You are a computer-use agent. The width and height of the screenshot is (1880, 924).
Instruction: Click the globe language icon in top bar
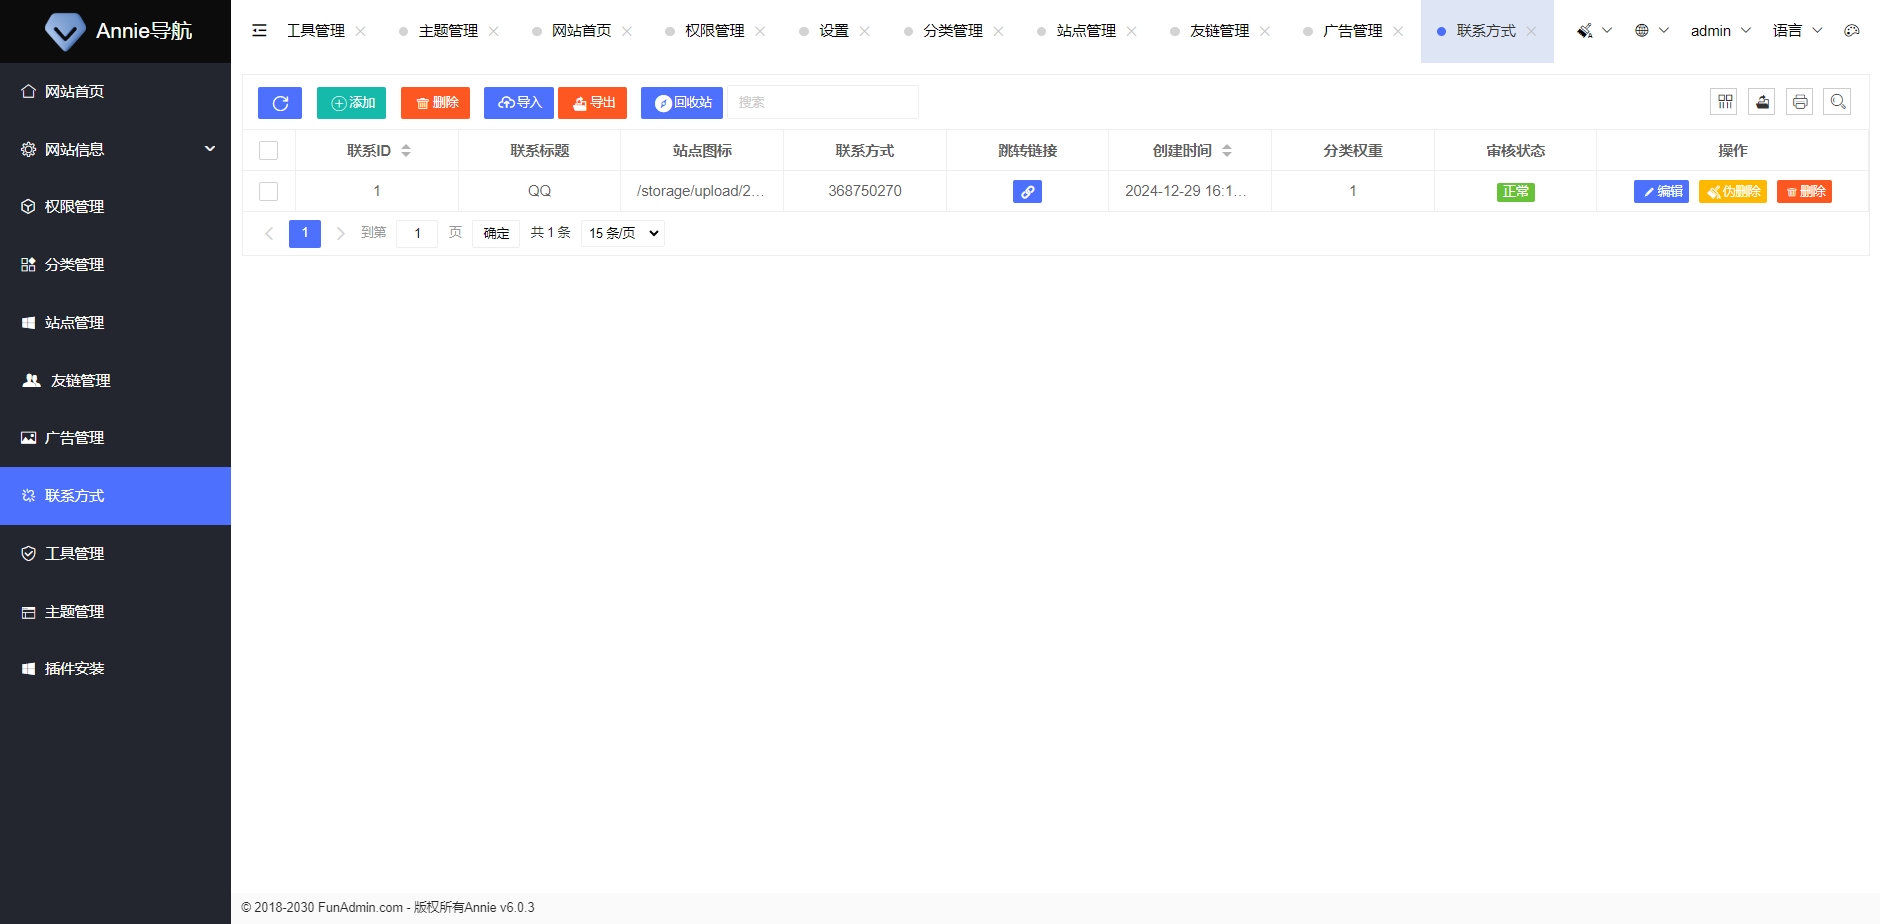point(1641,30)
